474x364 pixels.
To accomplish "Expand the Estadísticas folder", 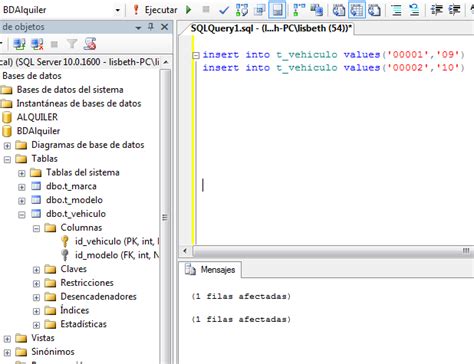I will tap(36, 325).
